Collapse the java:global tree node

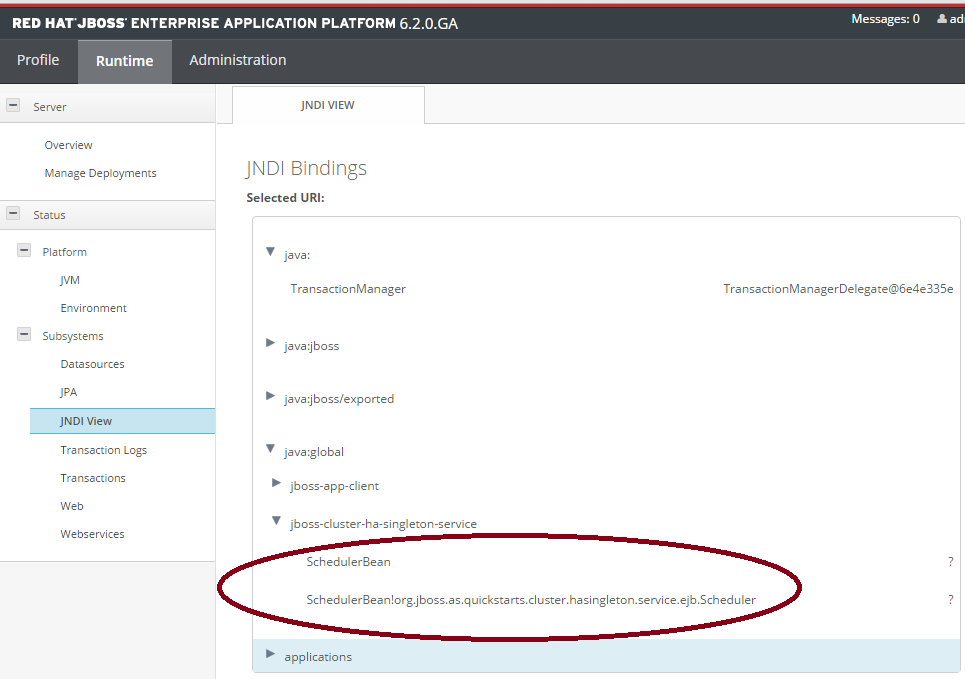click(270, 450)
